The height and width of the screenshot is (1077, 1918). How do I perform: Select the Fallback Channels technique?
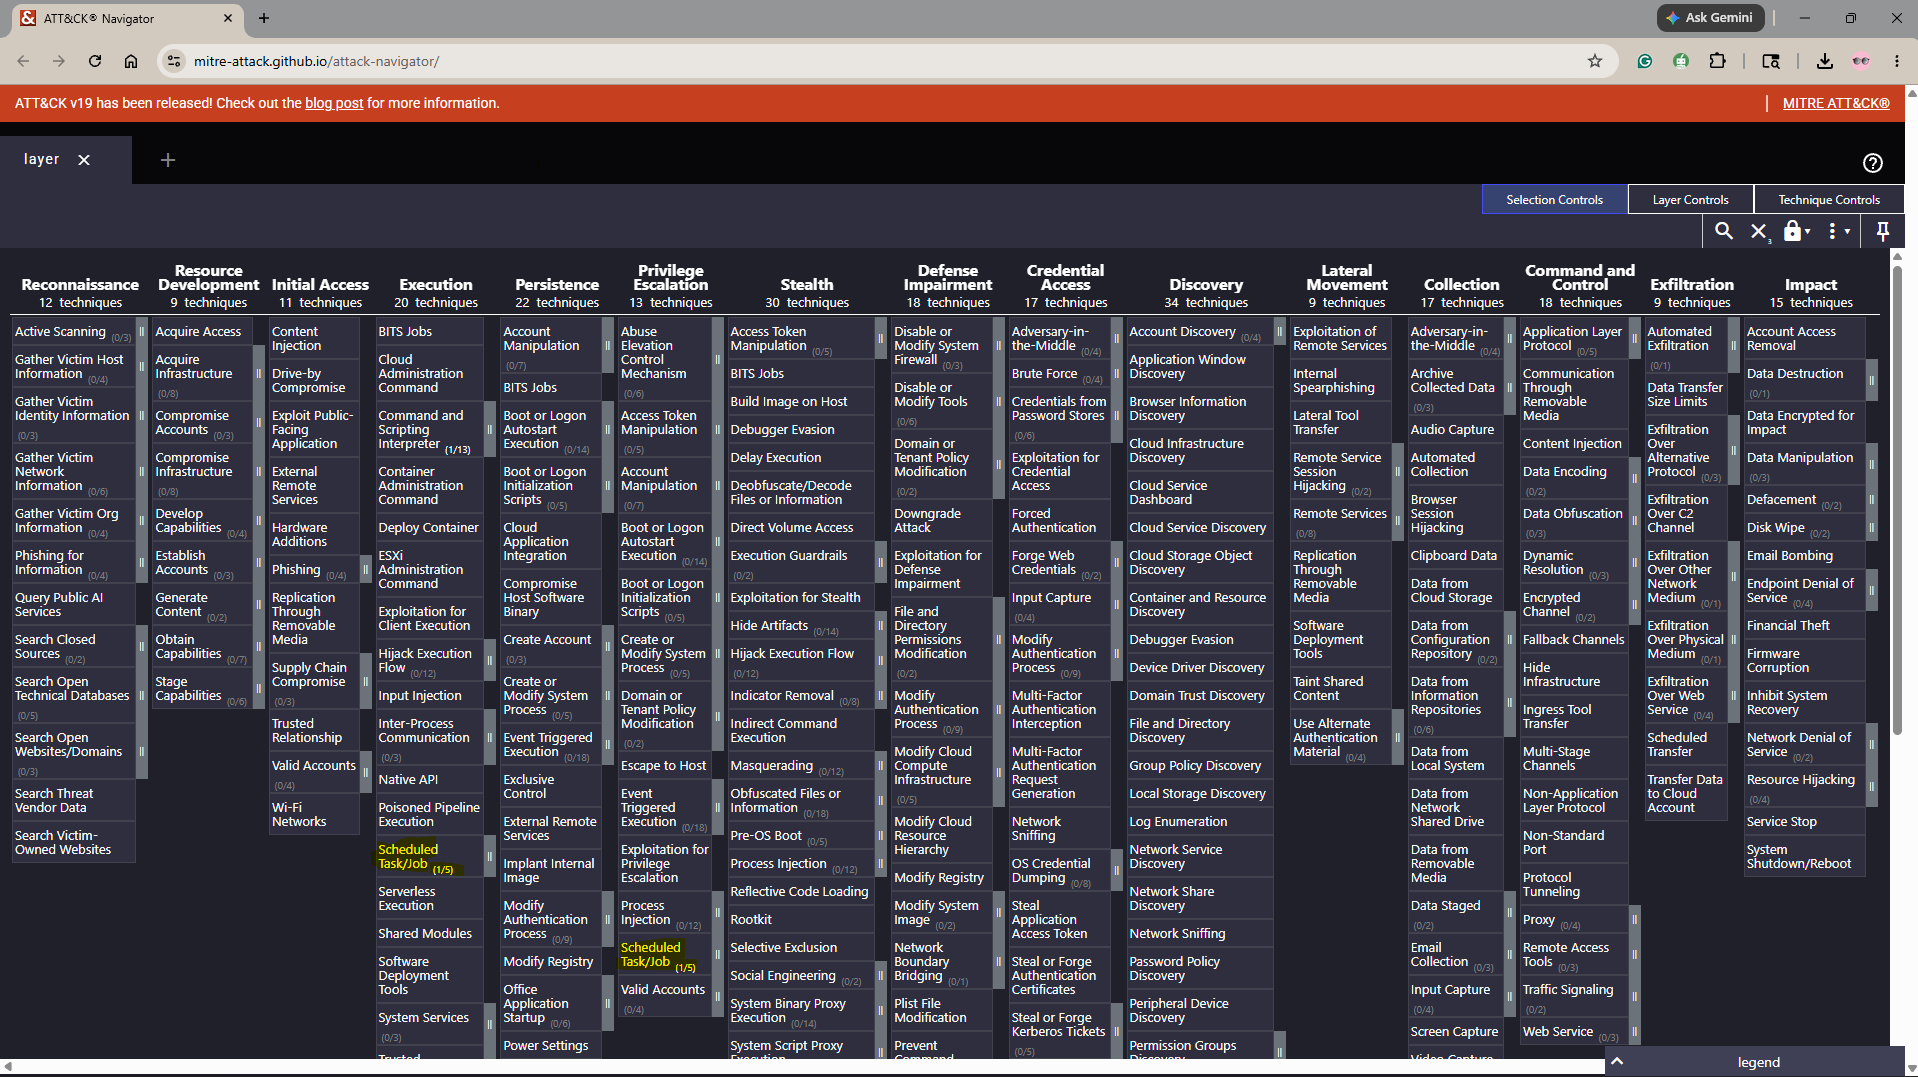(x=1573, y=639)
